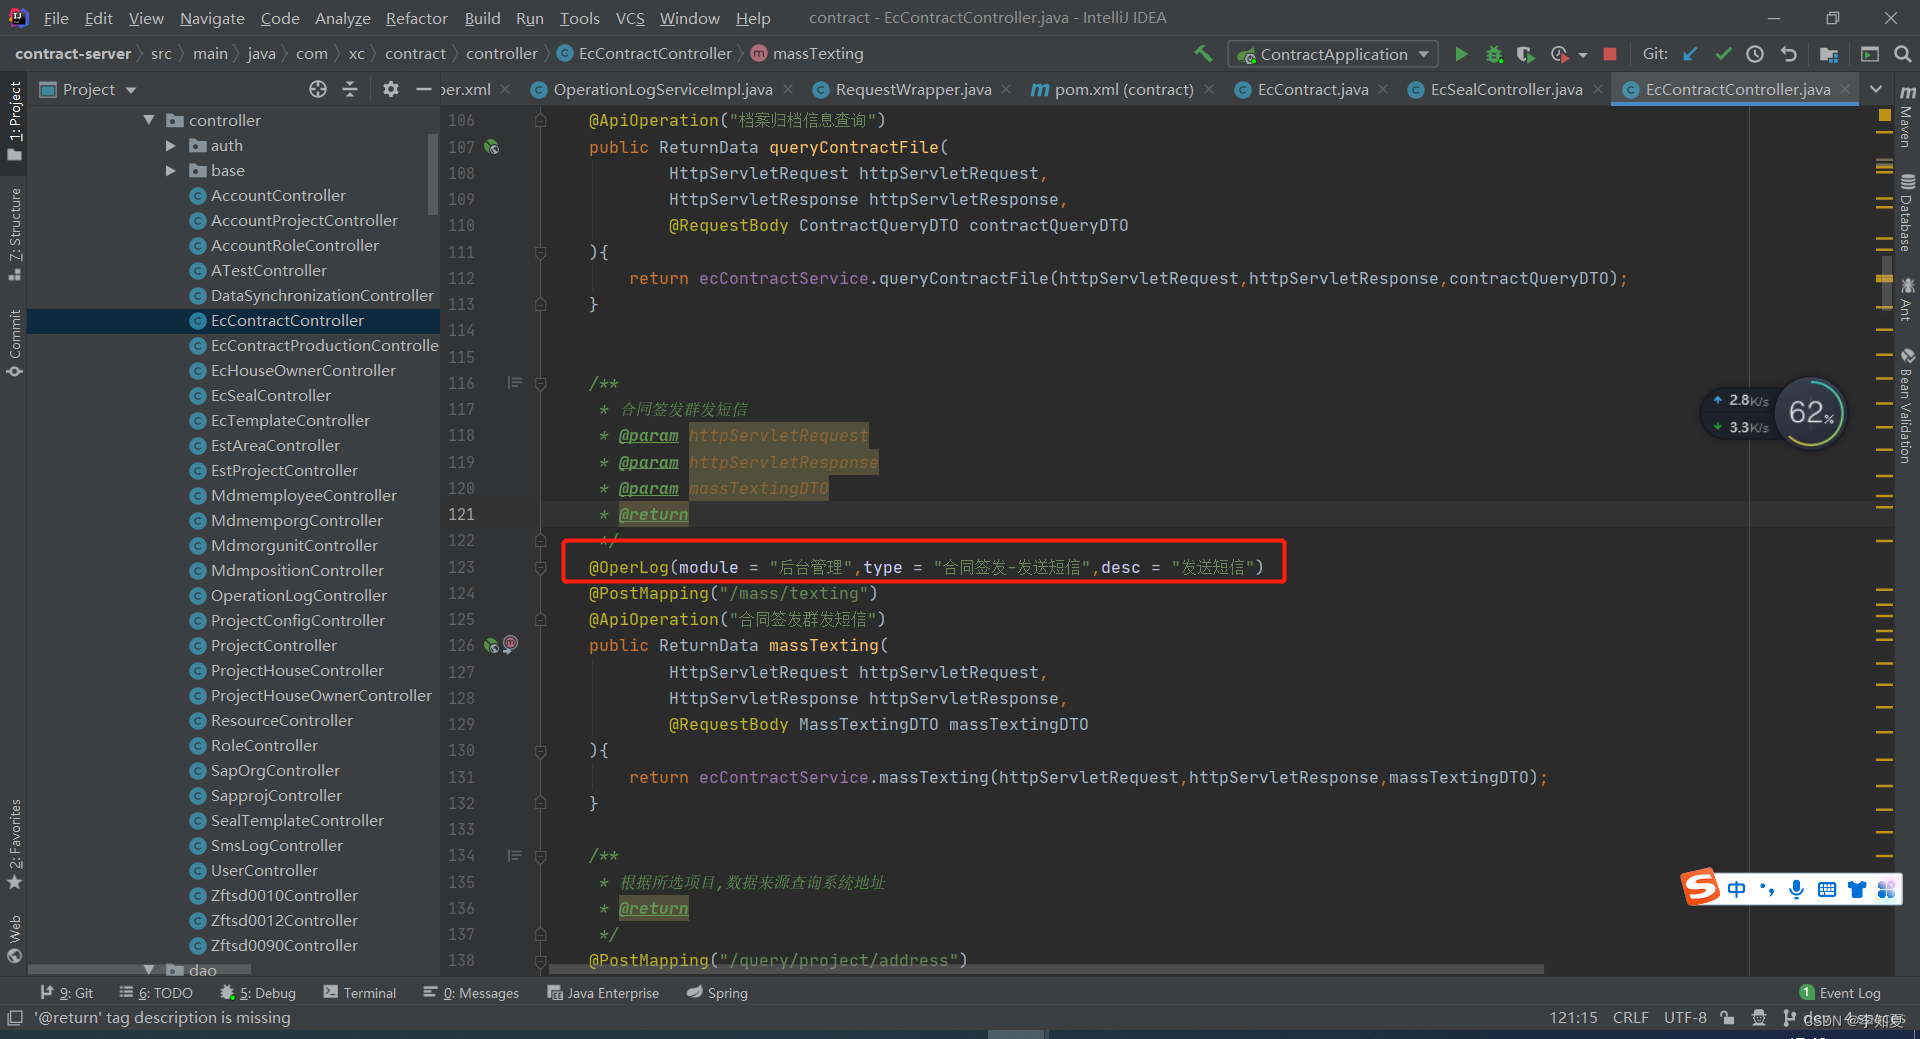Image resolution: width=1920 pixels, height=1039 pixels.
Task: Click the Sogou microphone voice input icon
Action: point(1797,889)
